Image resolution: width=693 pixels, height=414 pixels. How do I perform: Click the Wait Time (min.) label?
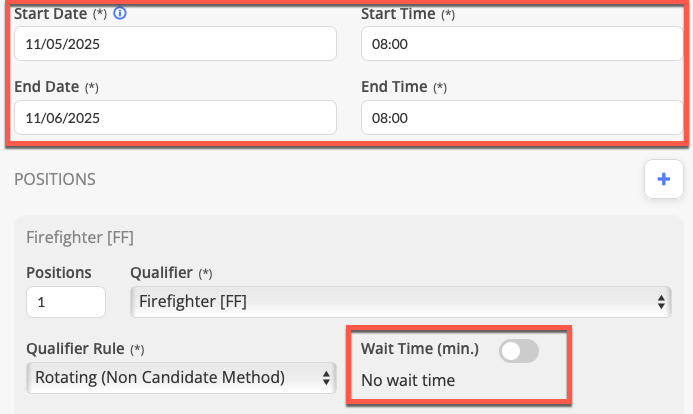[420, 349]
